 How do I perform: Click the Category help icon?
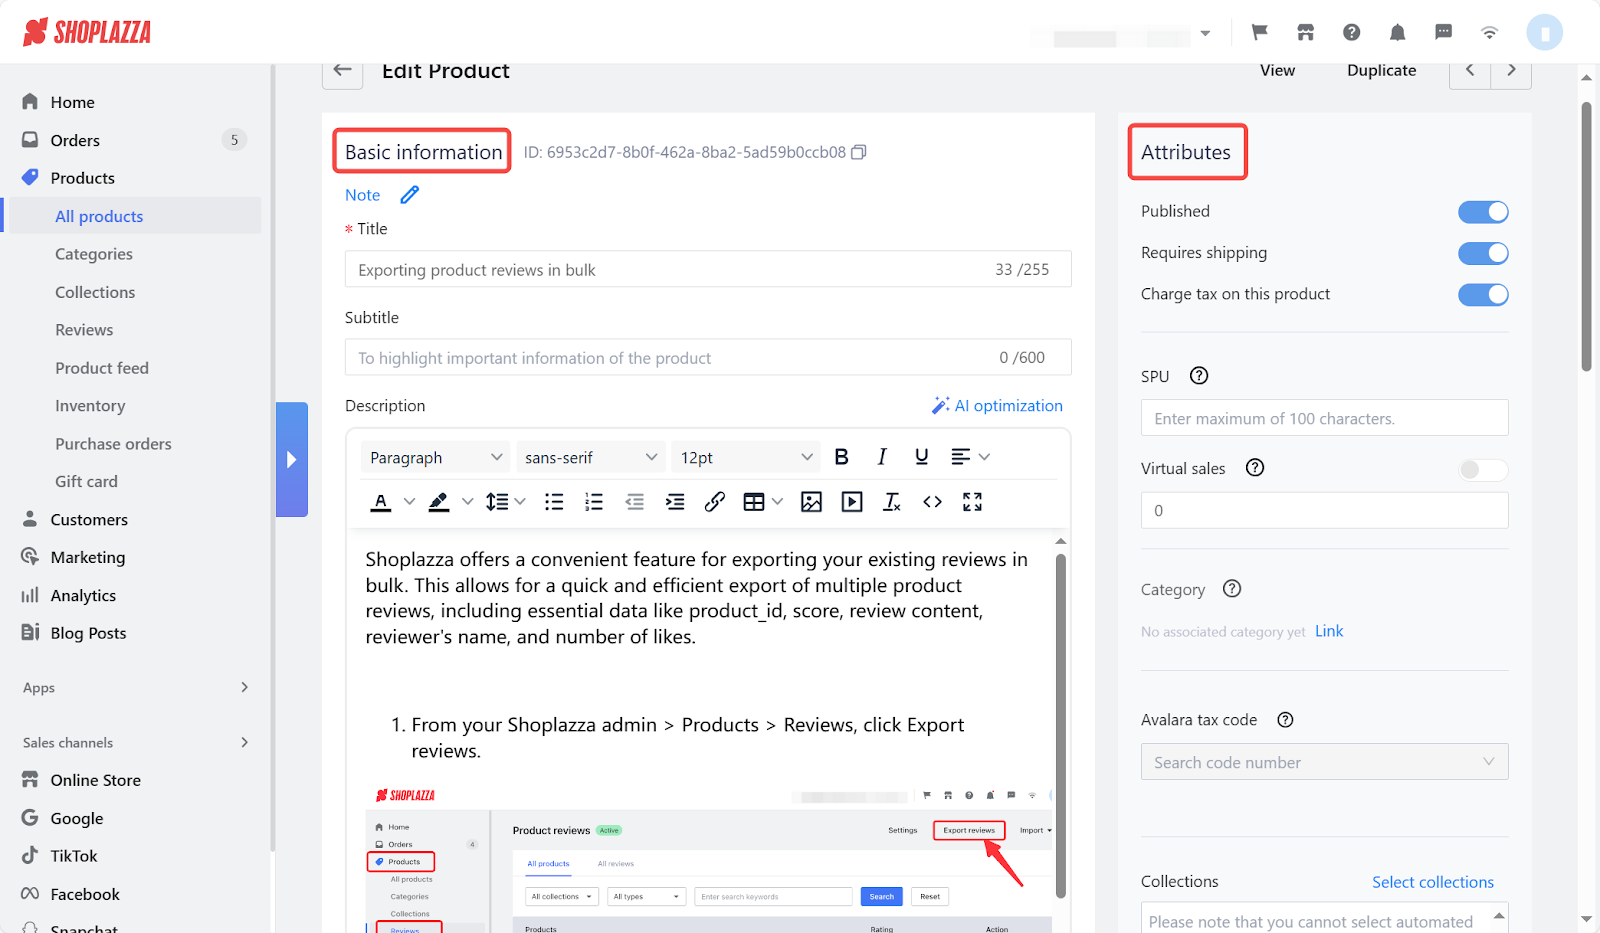pos(1232,589)
